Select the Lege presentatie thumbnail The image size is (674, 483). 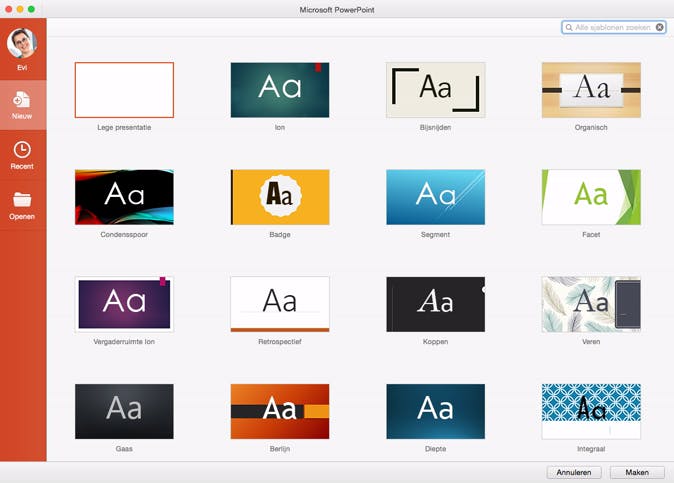click(x=124, y=90)
